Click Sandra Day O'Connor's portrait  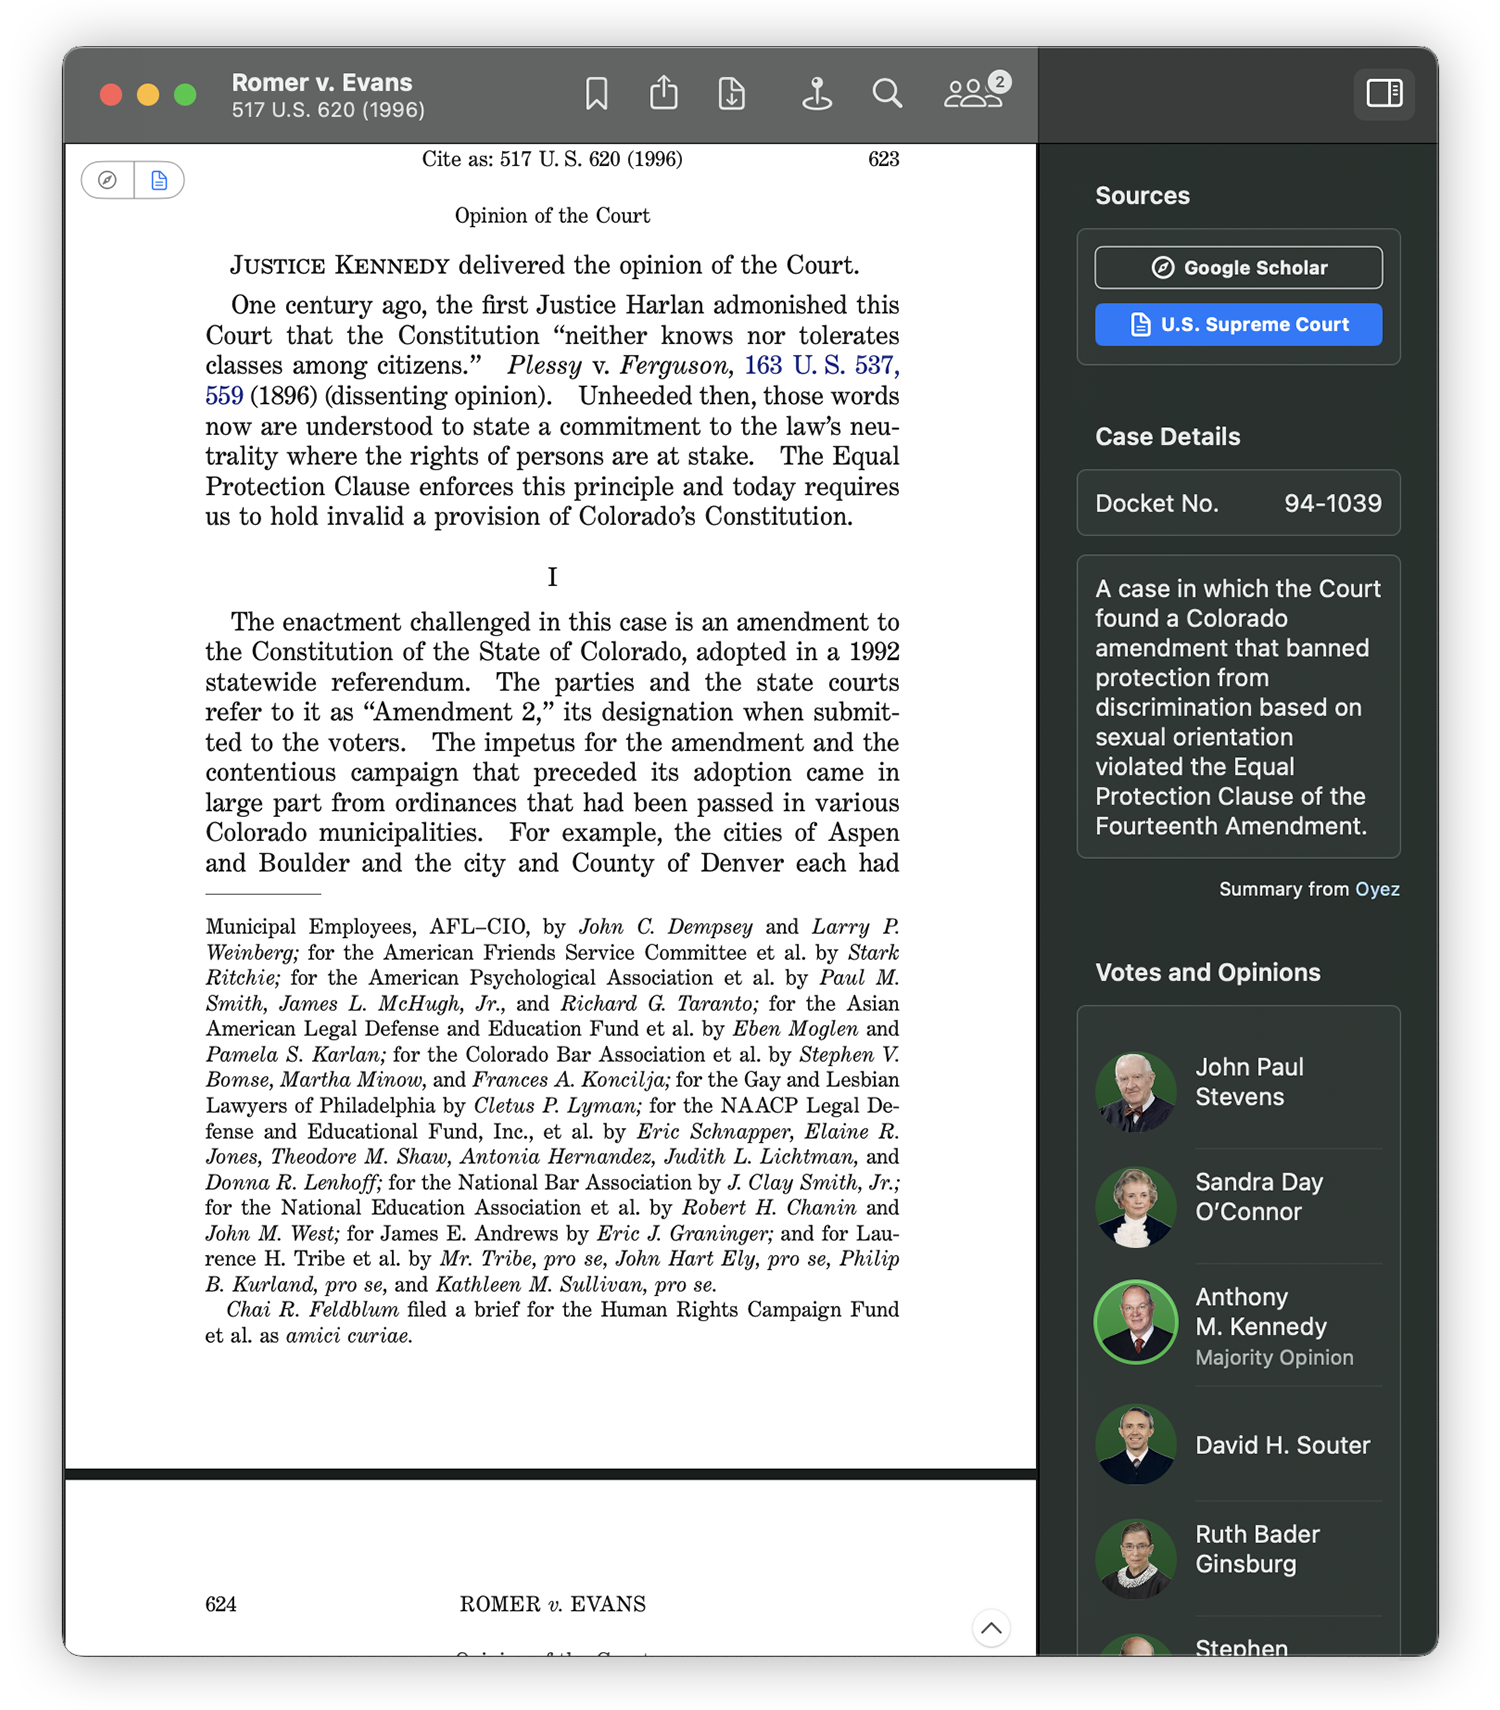coord(1135,1206)
